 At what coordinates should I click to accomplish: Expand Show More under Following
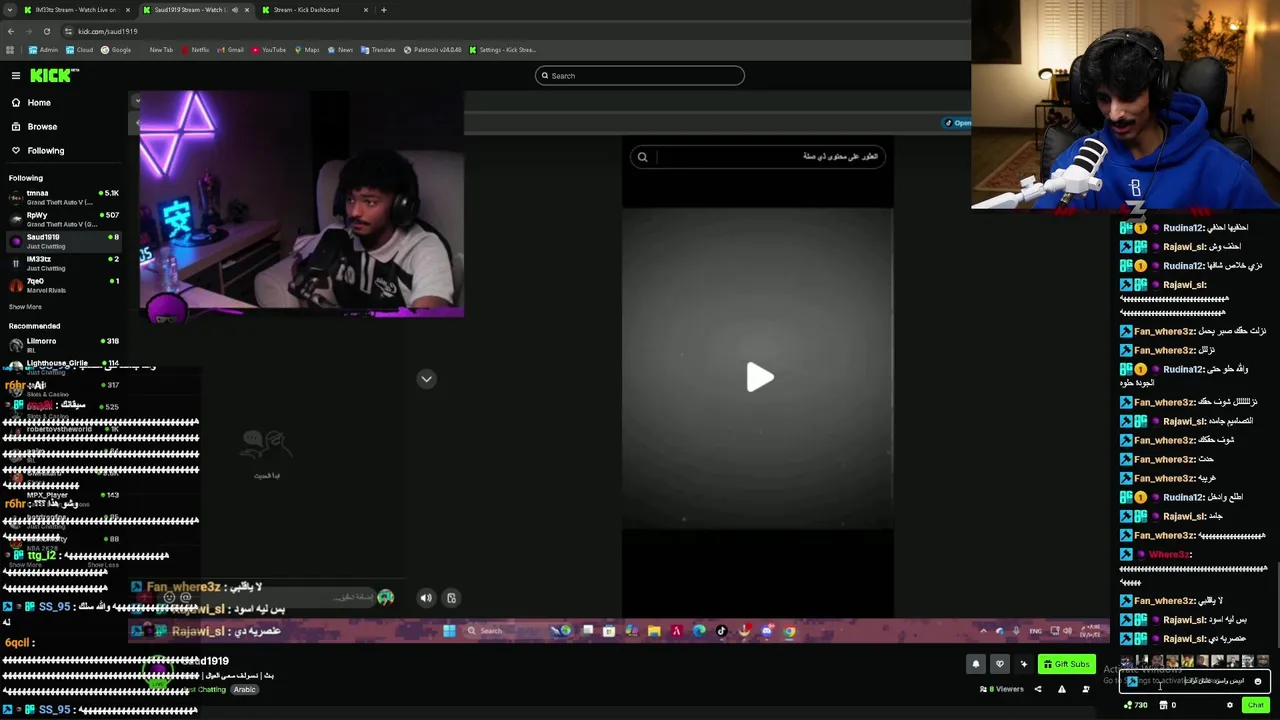coord(25,307)
